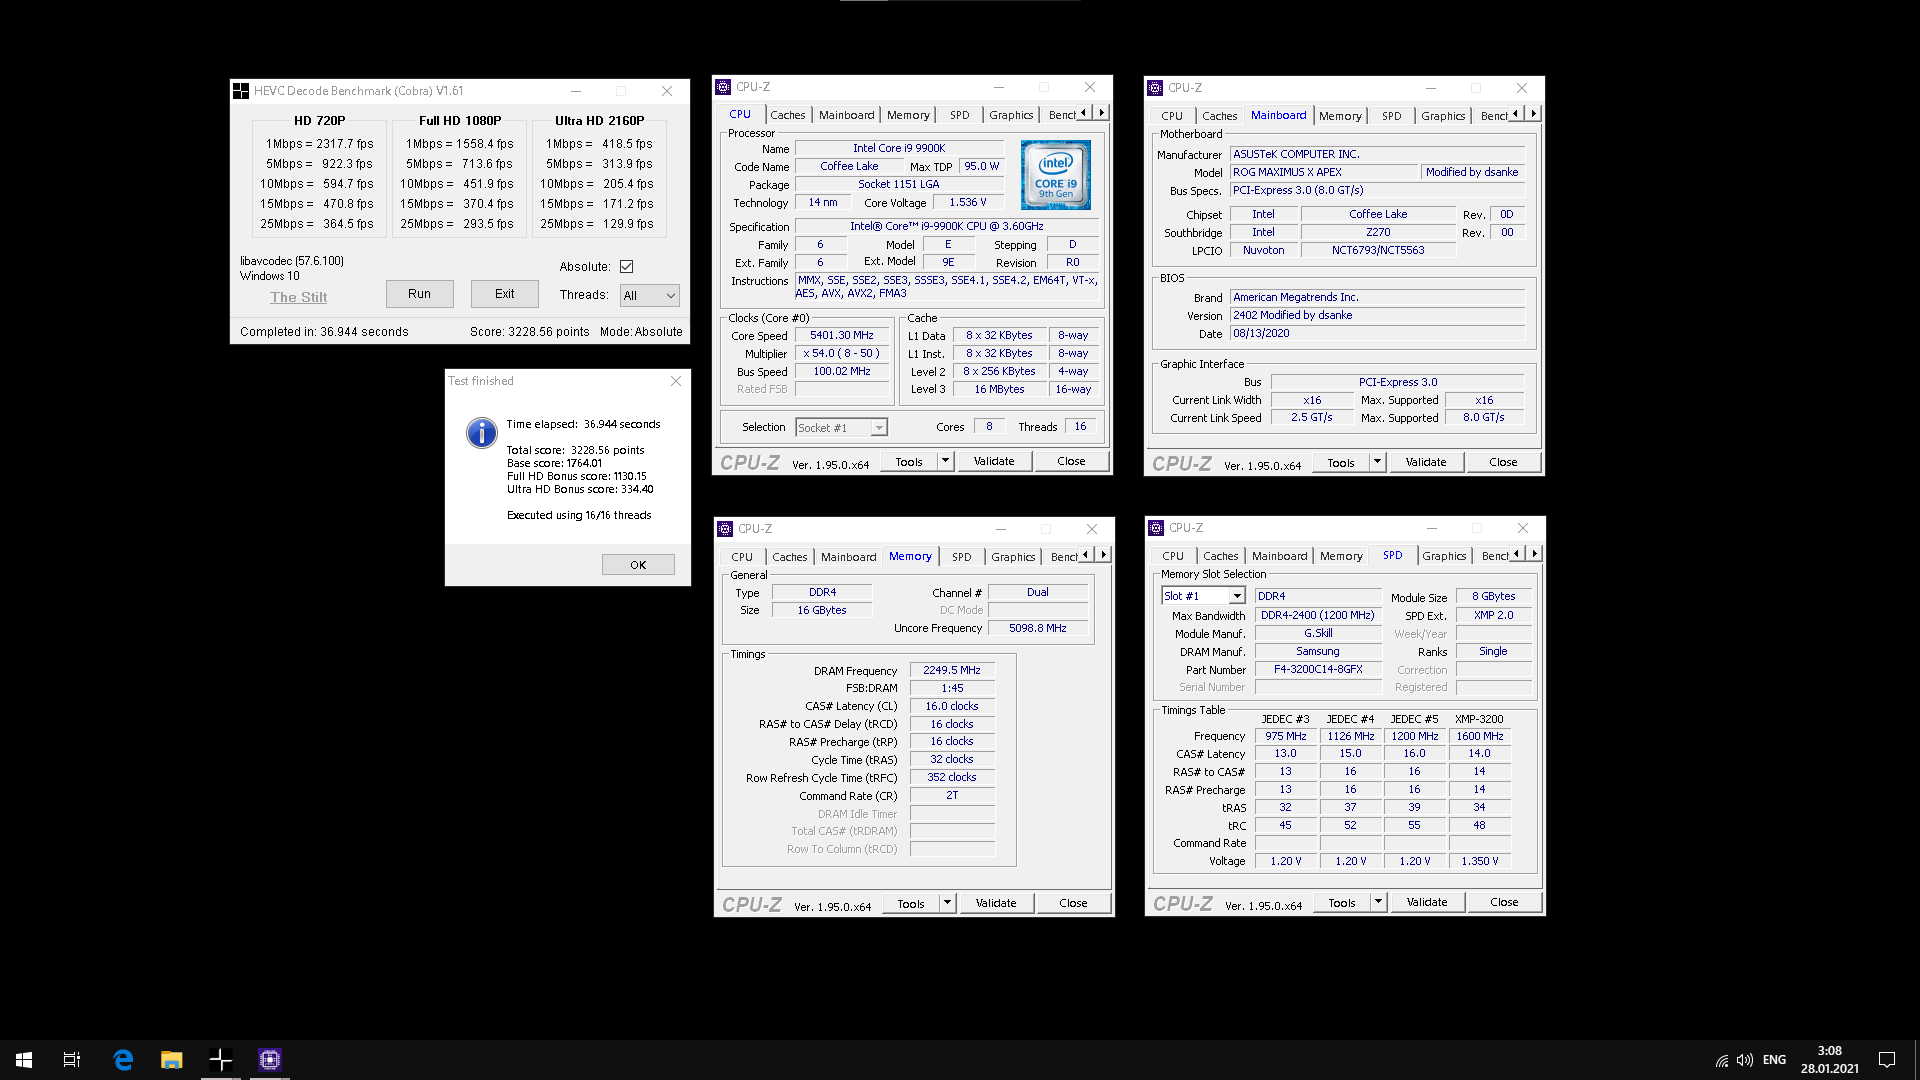Select Memory tab in the Mainboard window
1920x1080 pixels.
click(1340, 116)
